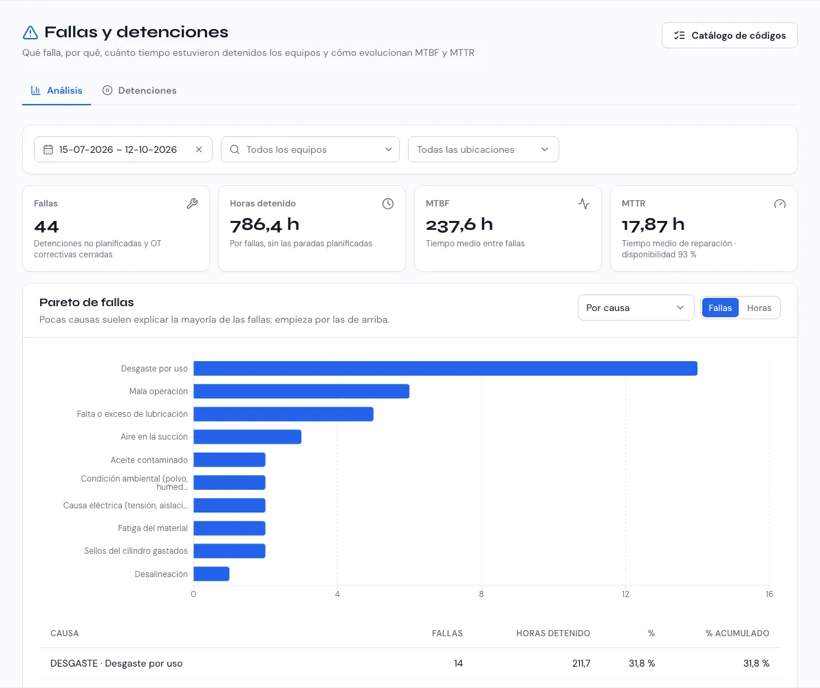820x688 pixels.
Task: Clear the date range with the X icon
Action: [199, 150]
